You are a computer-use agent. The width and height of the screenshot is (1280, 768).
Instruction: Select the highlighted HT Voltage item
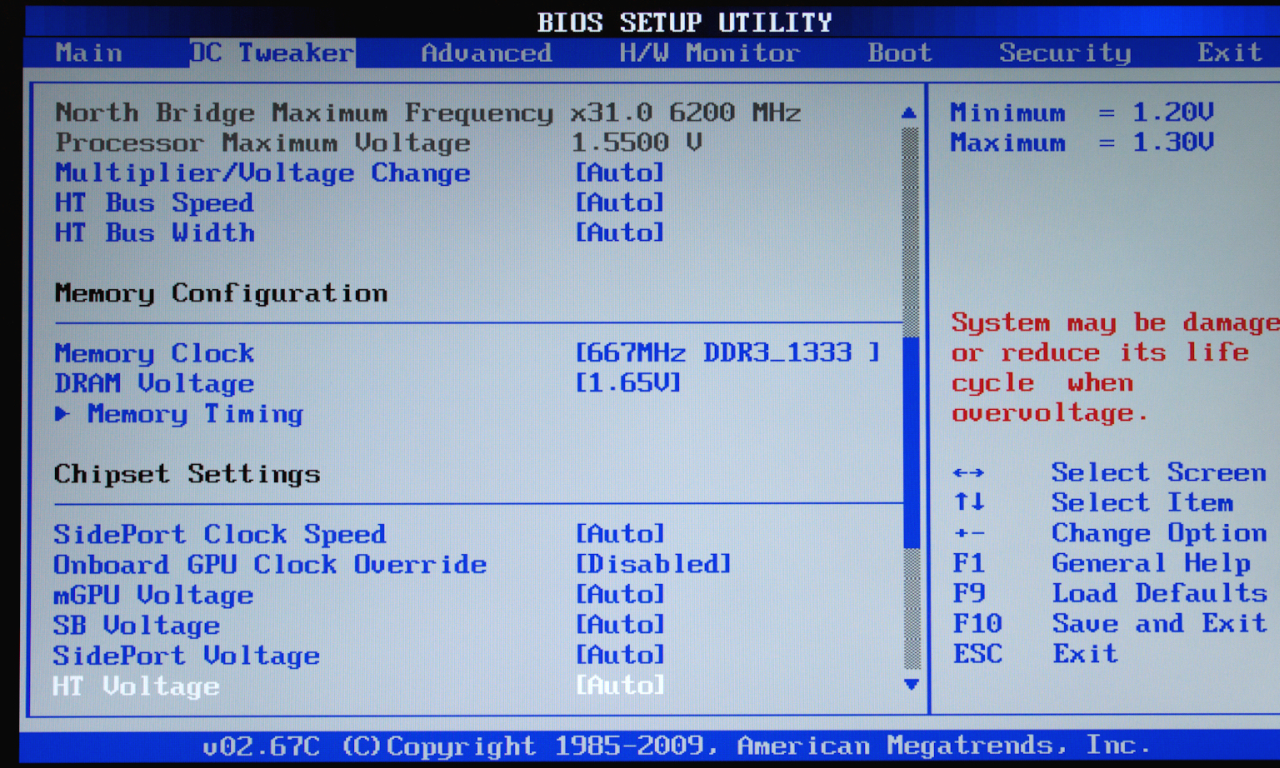pyautogui.click(x=136, y=686)
